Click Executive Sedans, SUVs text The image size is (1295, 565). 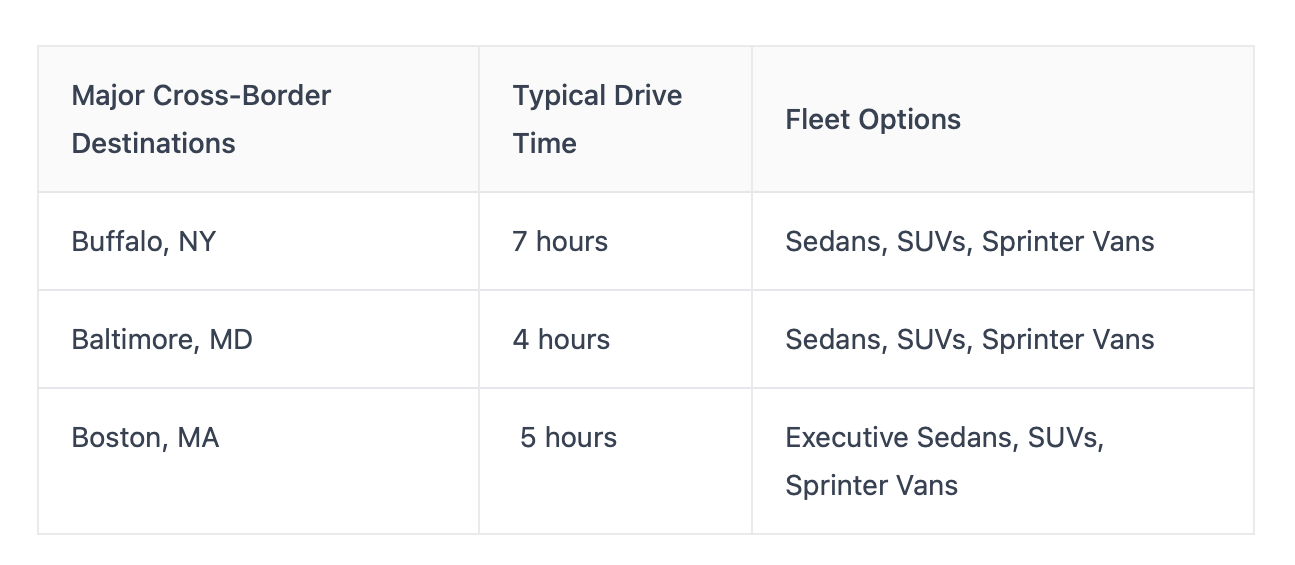(943, 437)
